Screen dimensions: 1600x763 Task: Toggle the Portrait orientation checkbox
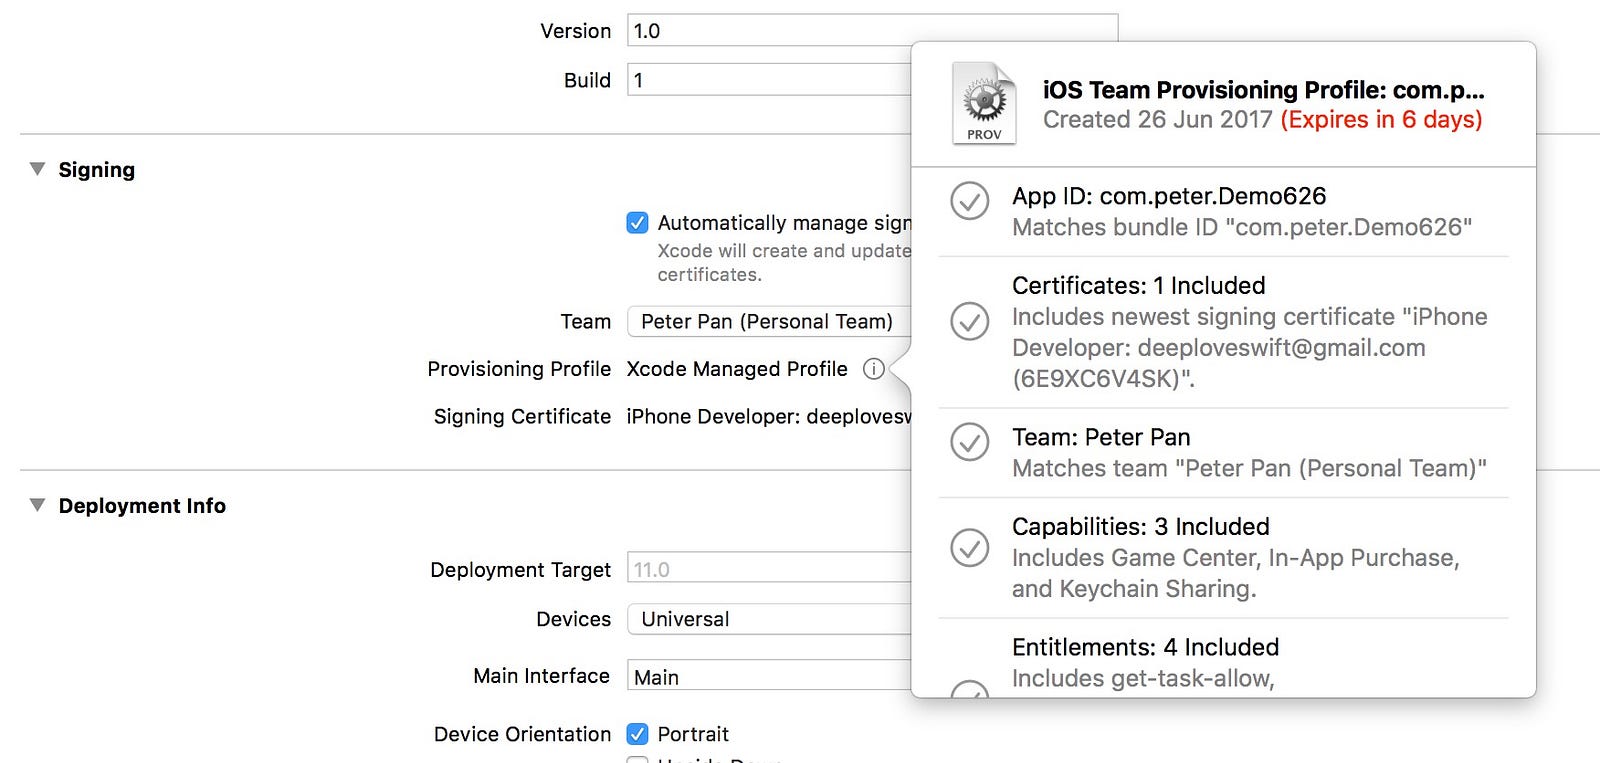point(637,734)
